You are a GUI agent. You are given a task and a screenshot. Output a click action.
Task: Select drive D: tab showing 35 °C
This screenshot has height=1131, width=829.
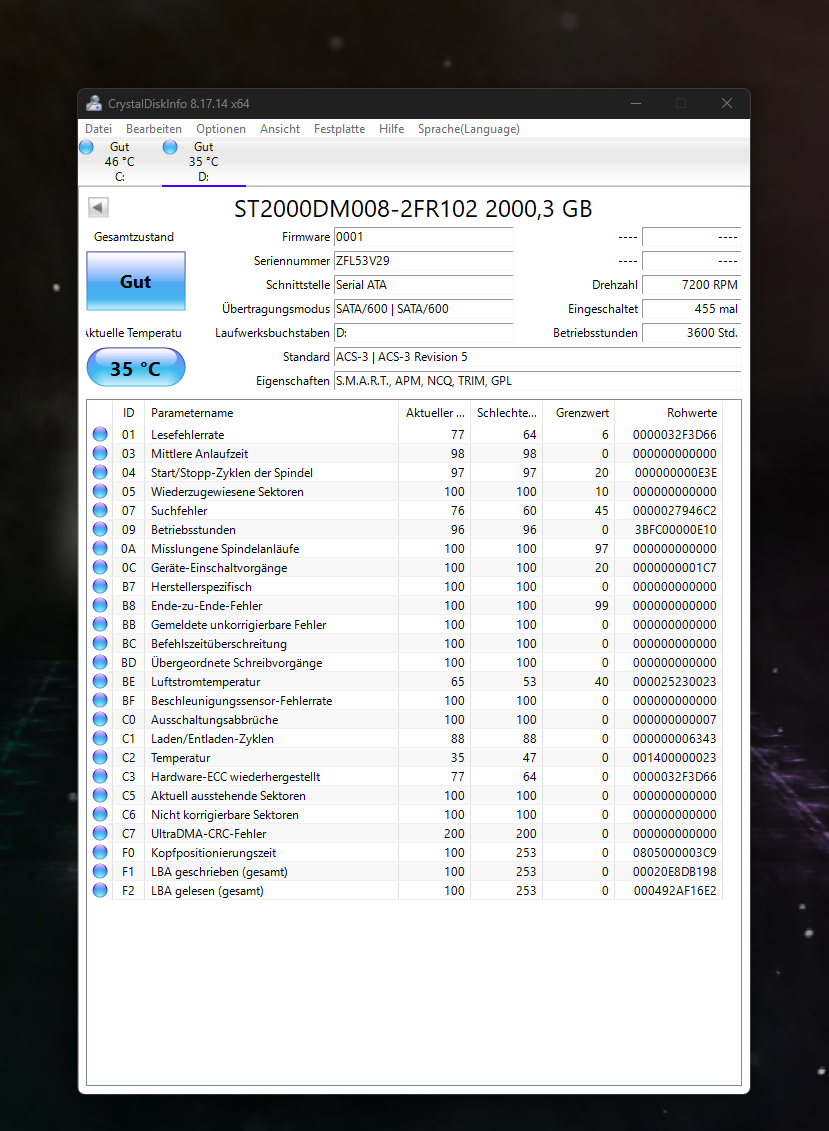click(x=203, y=162)
